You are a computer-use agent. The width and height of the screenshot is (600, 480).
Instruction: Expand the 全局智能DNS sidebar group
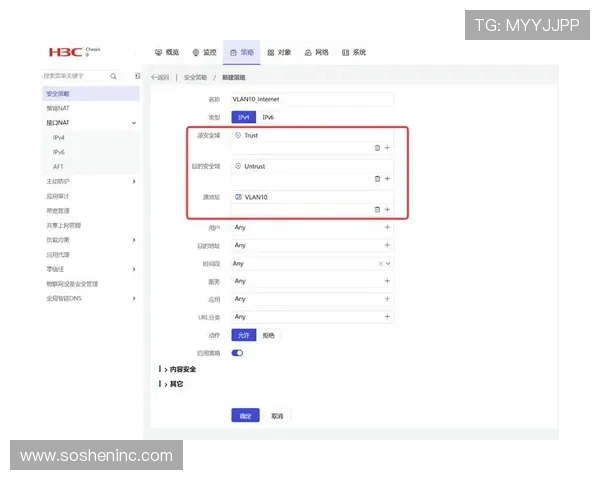(x=134, y=299)
